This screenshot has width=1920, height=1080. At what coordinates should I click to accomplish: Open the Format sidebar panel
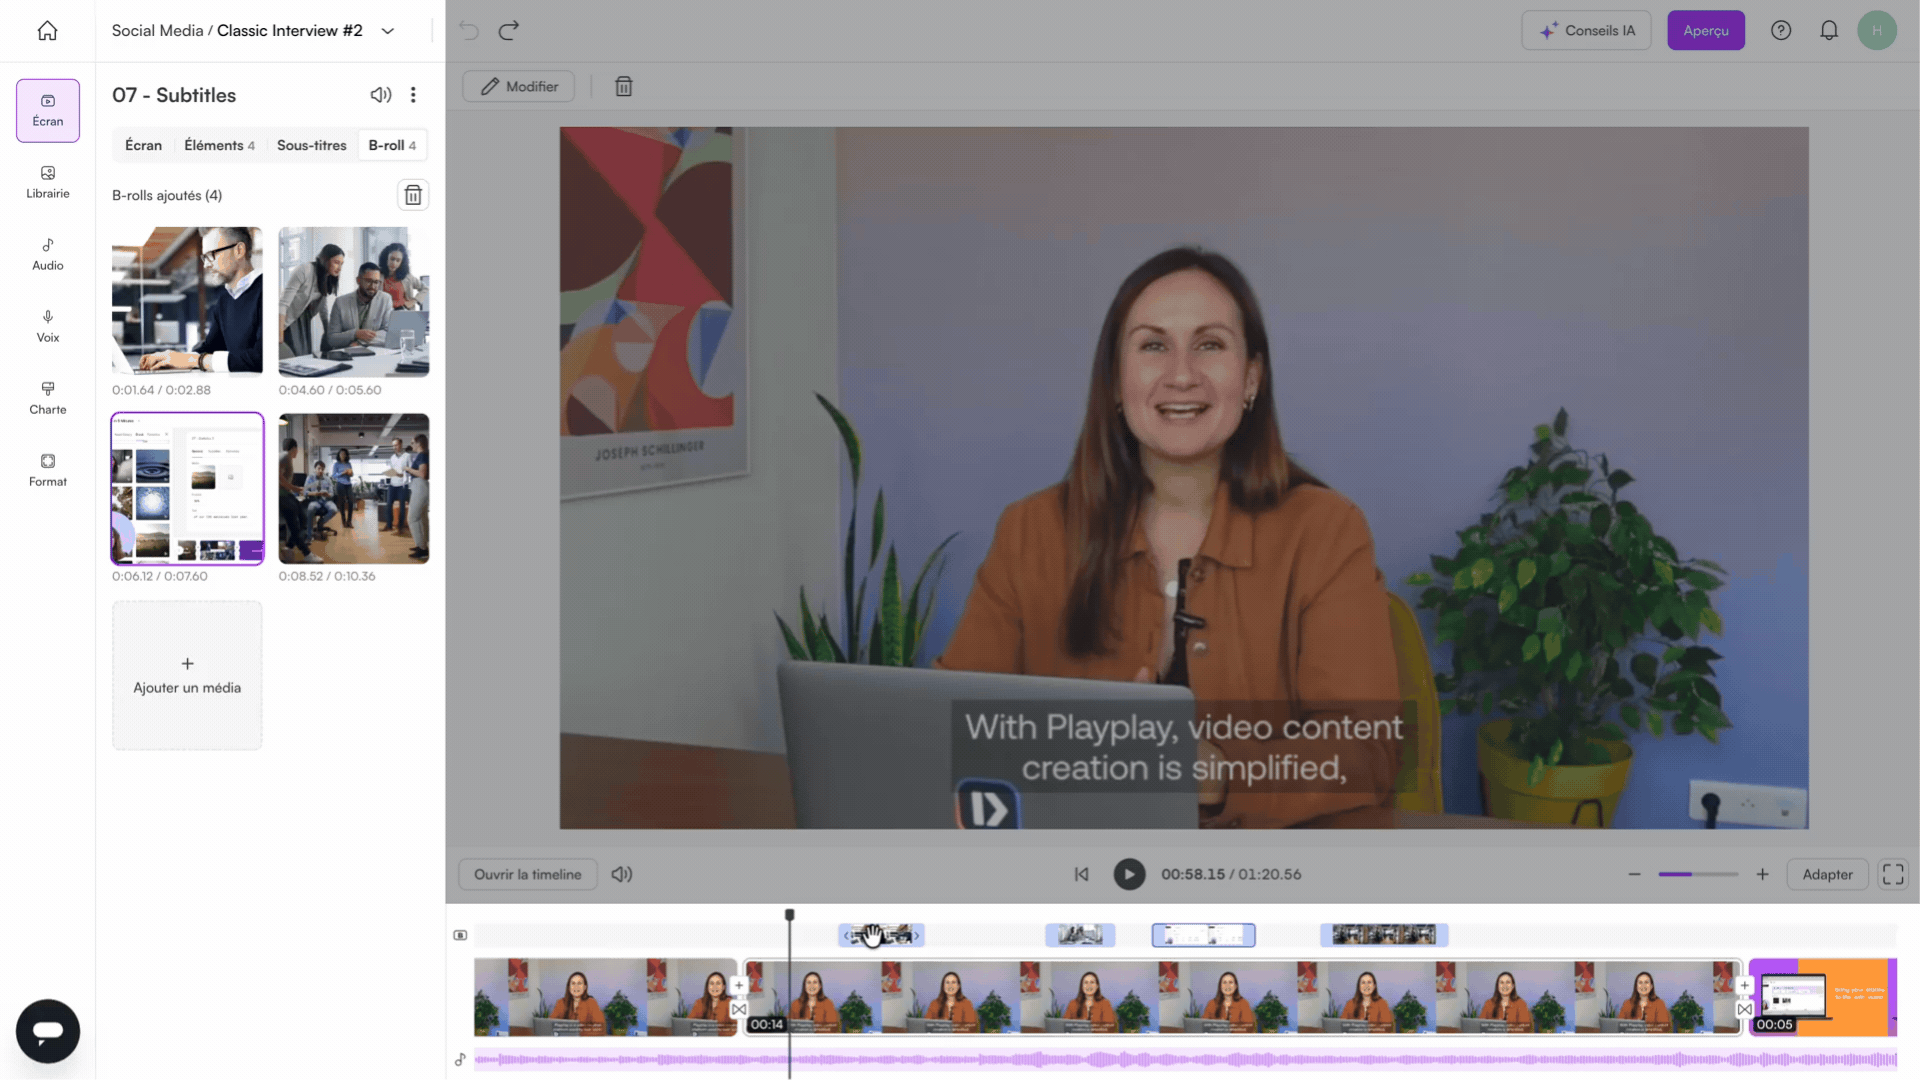48,470
